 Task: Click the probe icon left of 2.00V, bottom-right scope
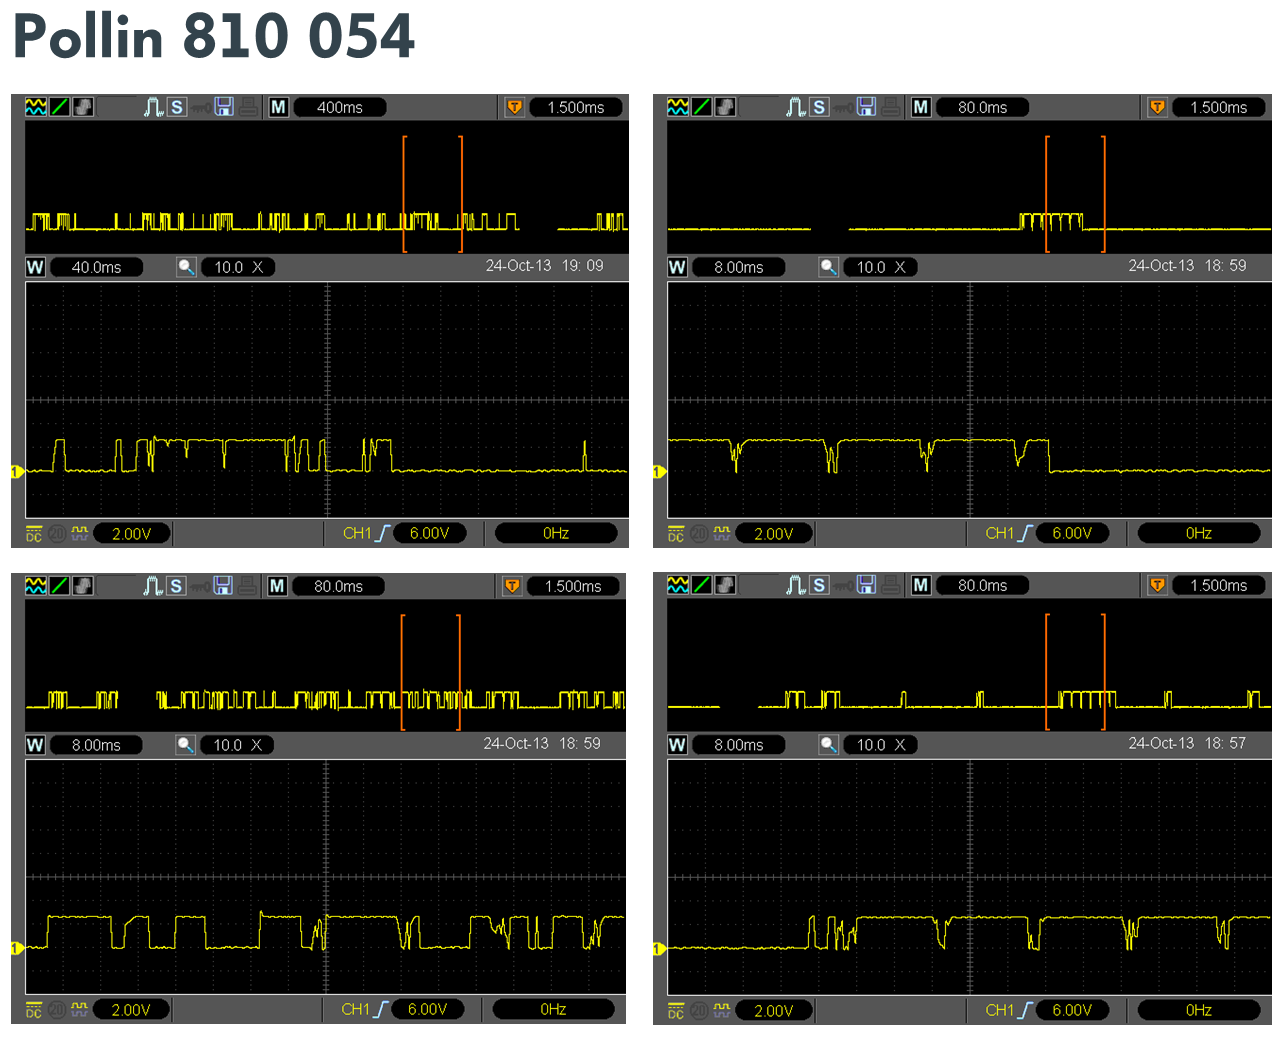722,1011
